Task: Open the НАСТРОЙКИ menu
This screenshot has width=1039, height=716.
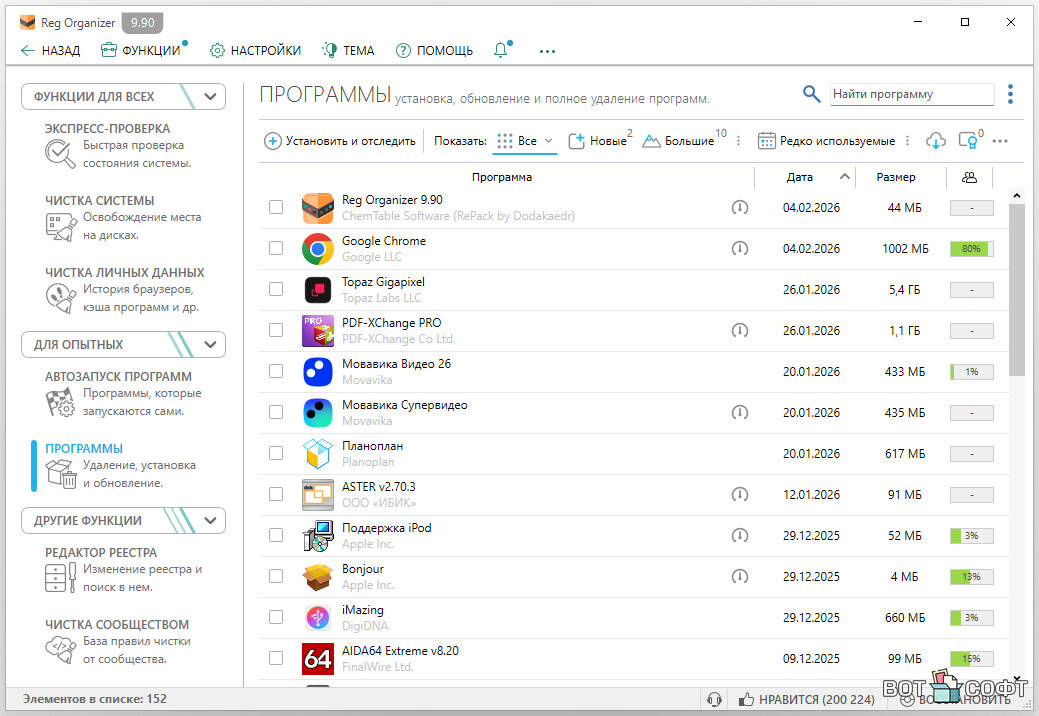Action: [x=255, y=51]
